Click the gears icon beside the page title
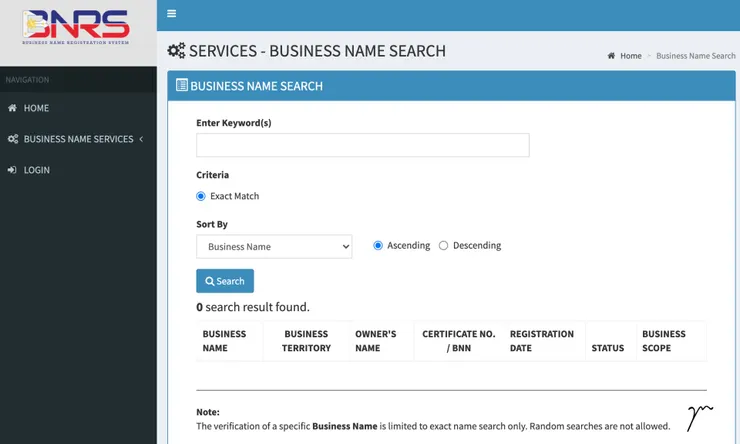The width and height of the screenshot is (740, 444). [x=177, y=50]
